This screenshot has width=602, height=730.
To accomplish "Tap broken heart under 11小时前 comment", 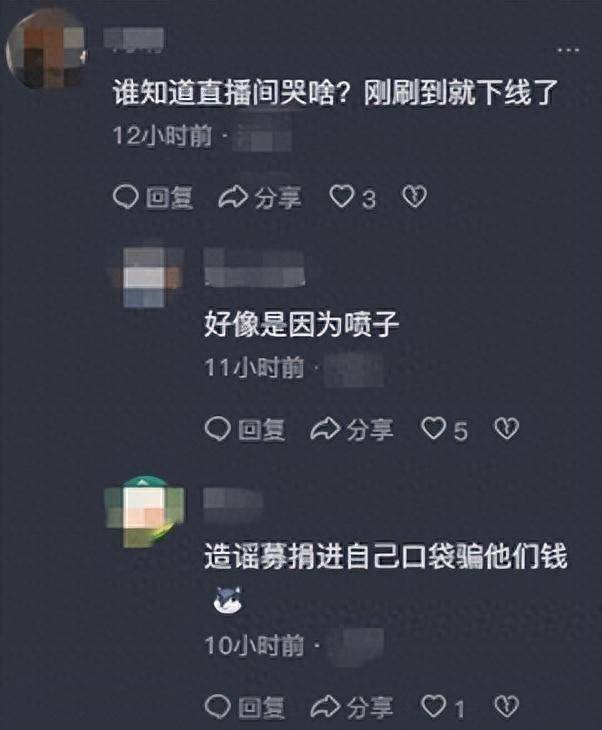I will click(506, 428).
